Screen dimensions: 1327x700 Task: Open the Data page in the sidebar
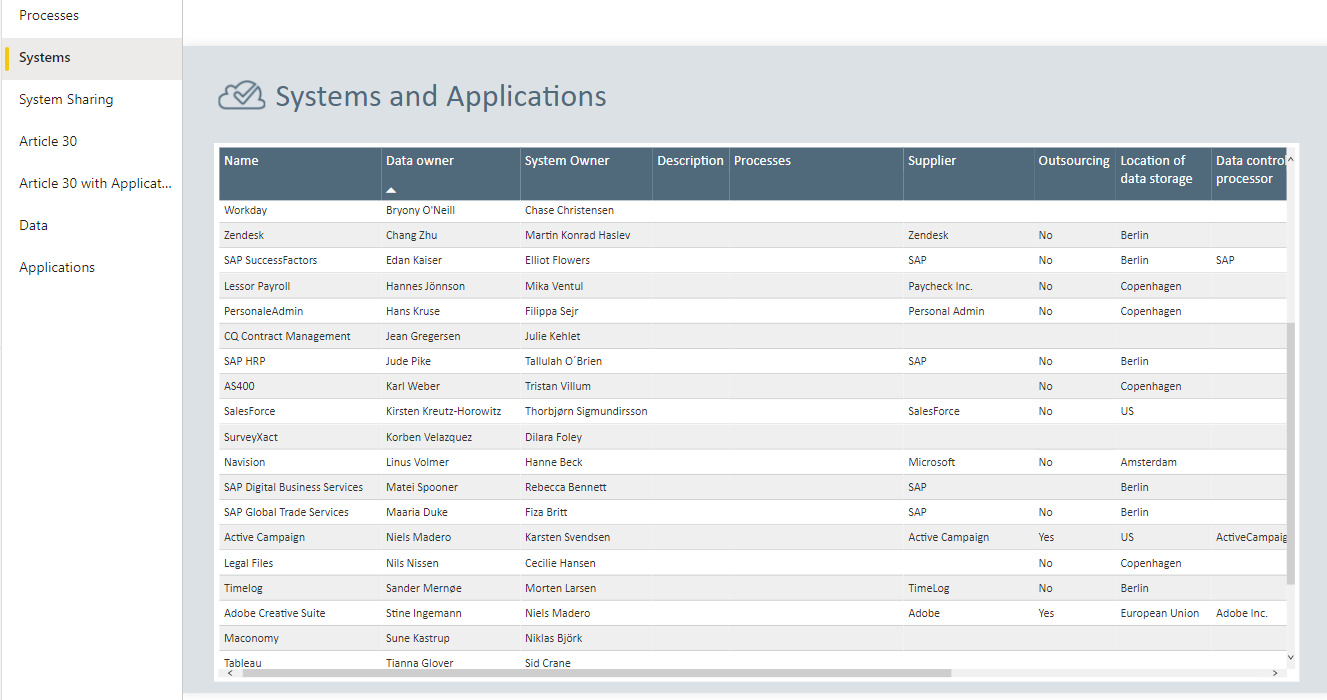pyautogui.click(x=33, y=226)
